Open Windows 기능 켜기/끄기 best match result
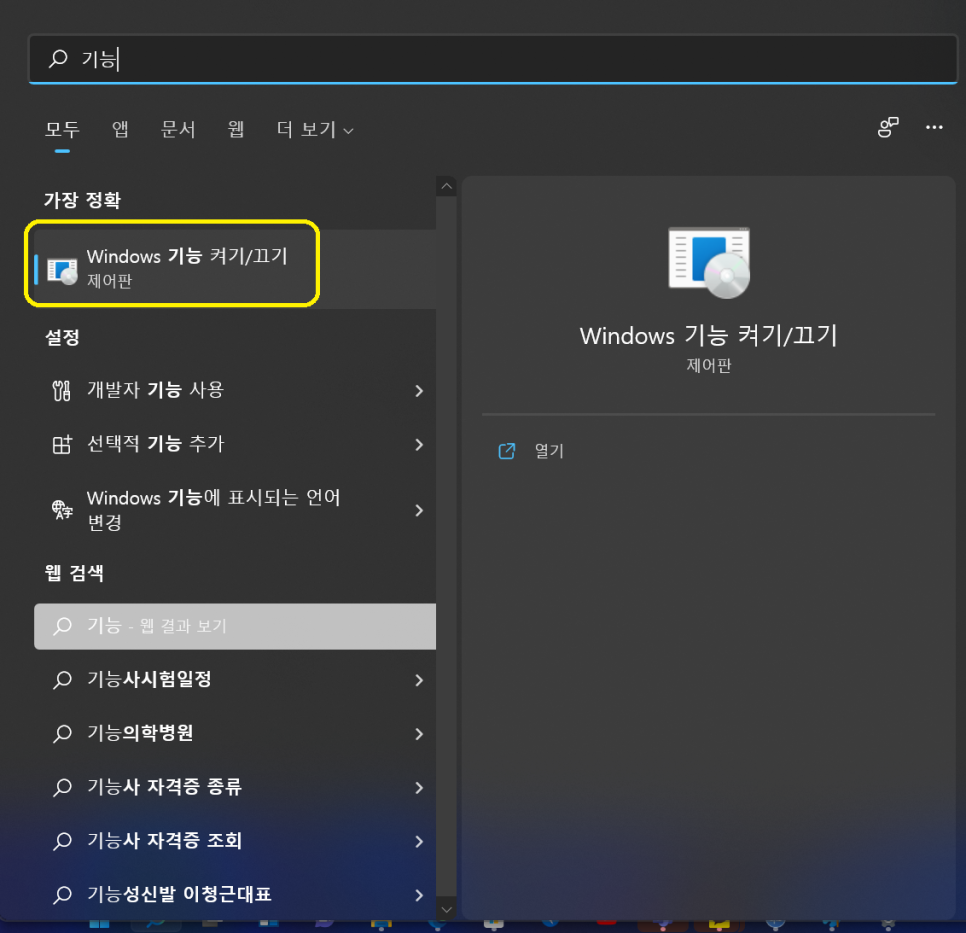Image resolution: width=966 pixels, height=933 pixels. tap(235, 269)
